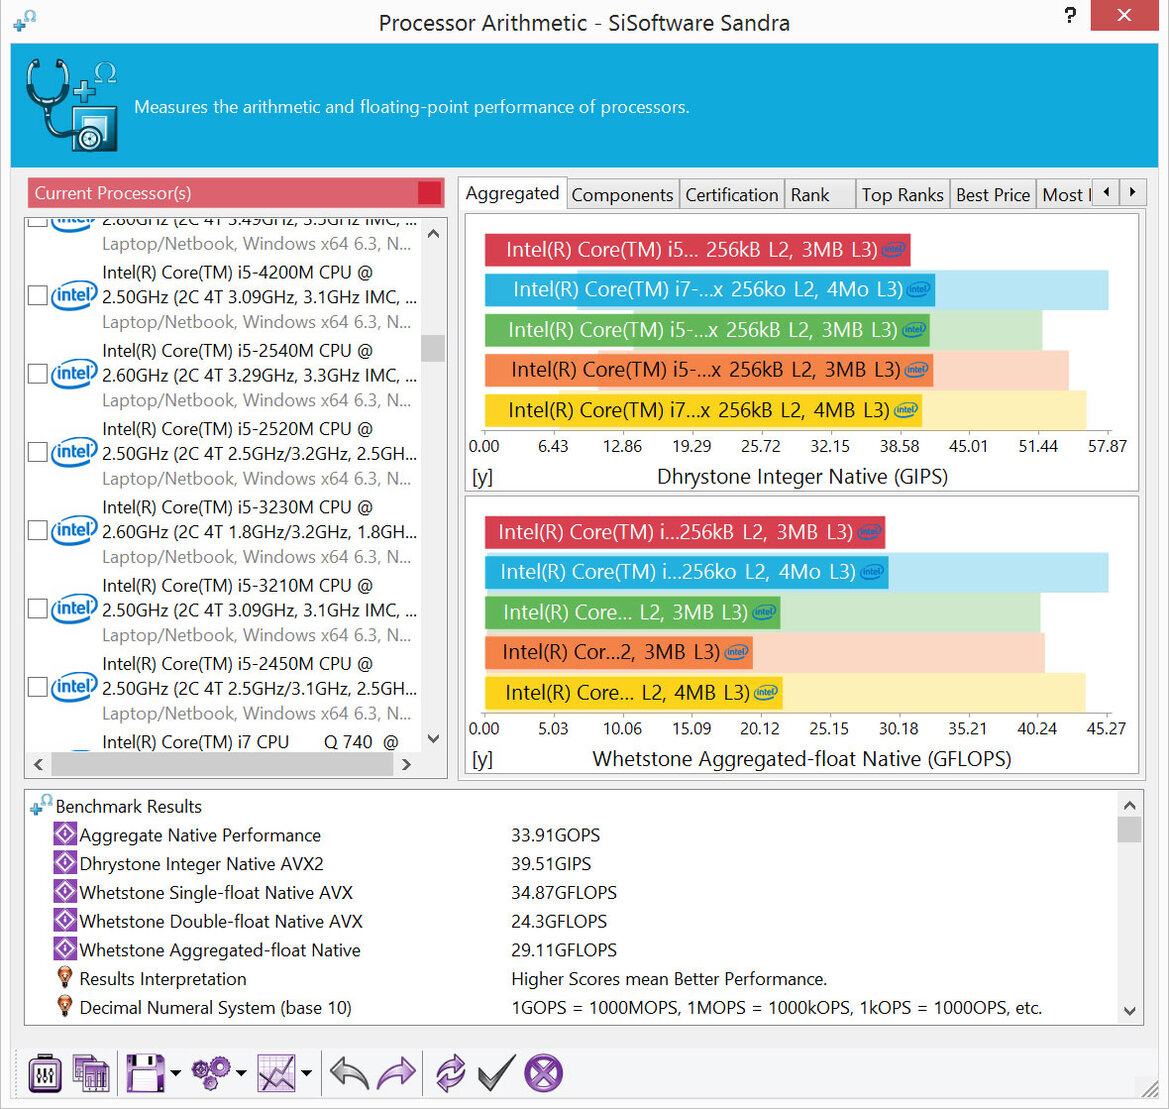Open the gears icon dropdown arrow
Image resolution: width=1169 pixels, height=1109 pixels.
[241, 1073]
